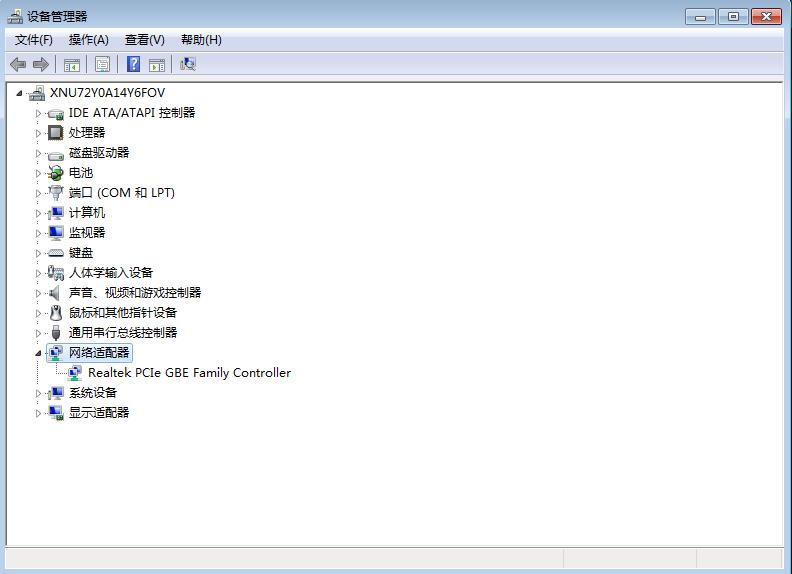Image resolution: width=792 pixels, height=574 pixels.
Task: Click the keyboard 键盘 icon
Action: pyautogui.click(x=56, y=253)
